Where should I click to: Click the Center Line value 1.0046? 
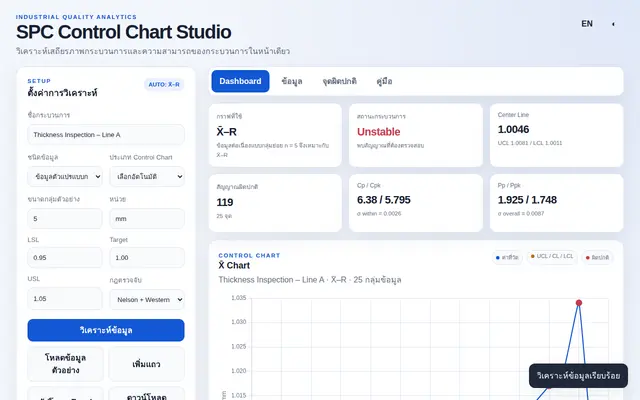click(513, 129)
